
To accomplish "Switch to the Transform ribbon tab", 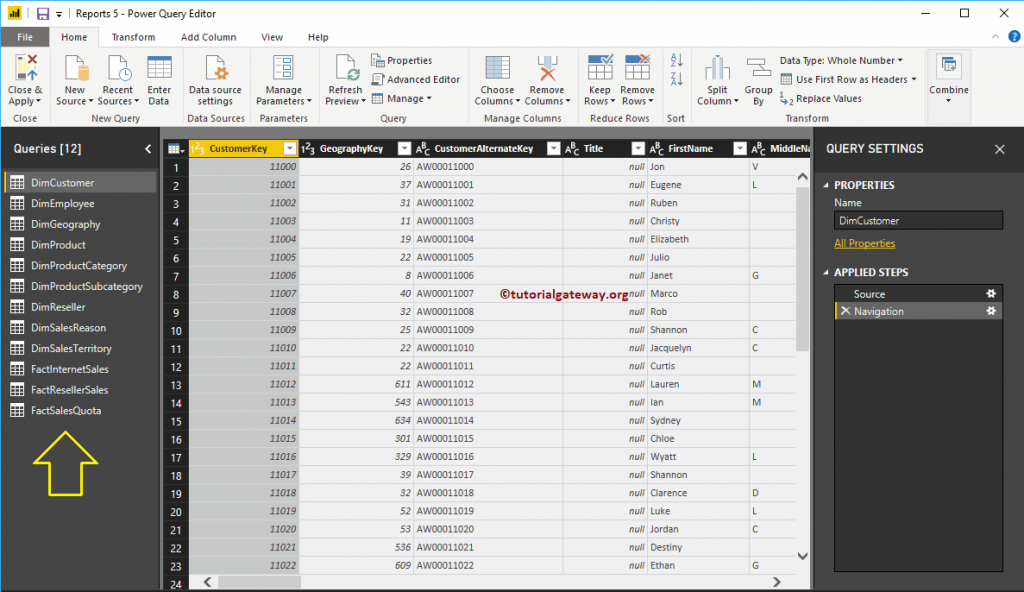I will tap(131, 37).
